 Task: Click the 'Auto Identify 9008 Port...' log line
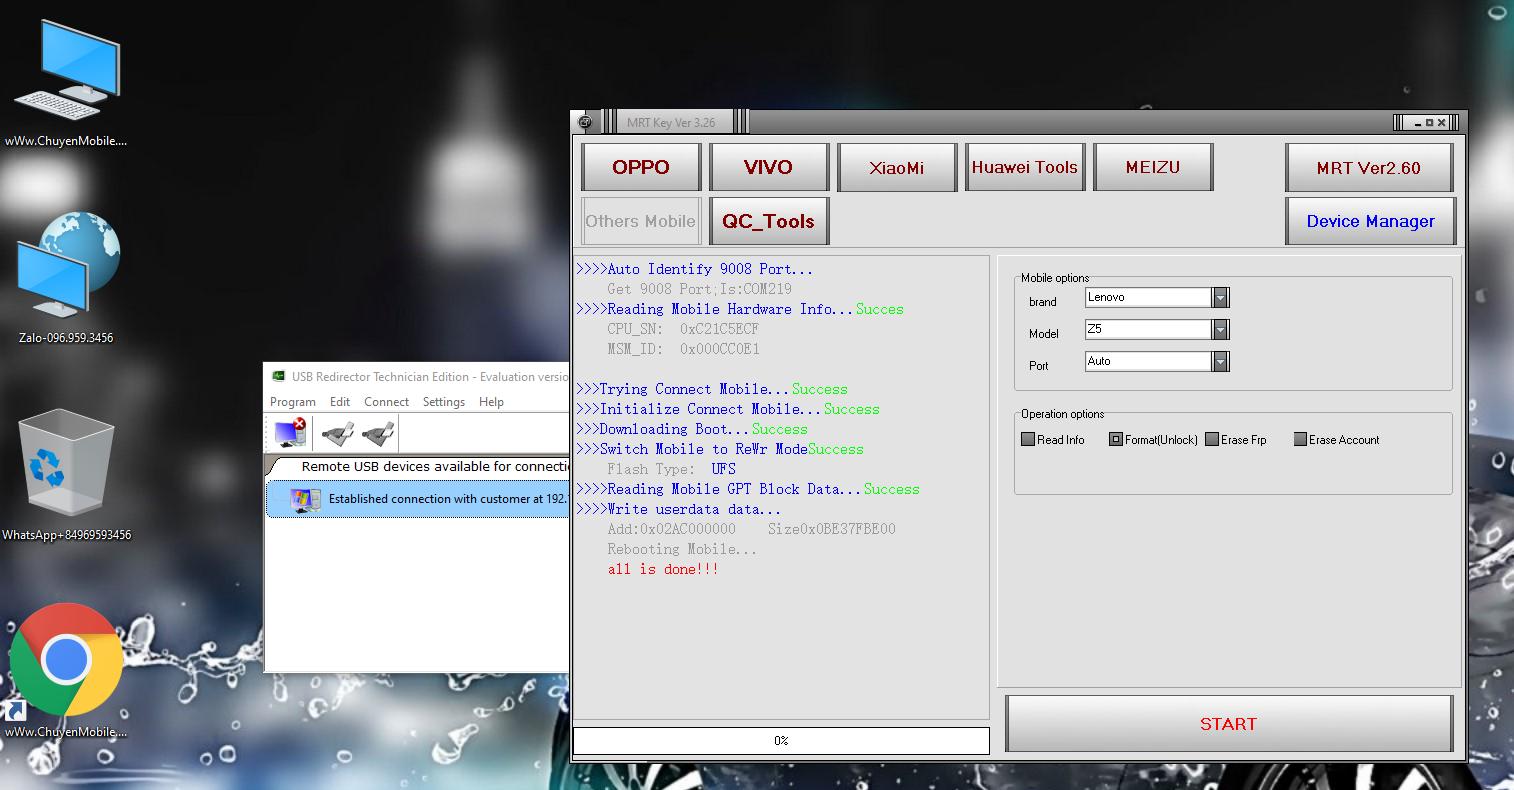(694, 269)
